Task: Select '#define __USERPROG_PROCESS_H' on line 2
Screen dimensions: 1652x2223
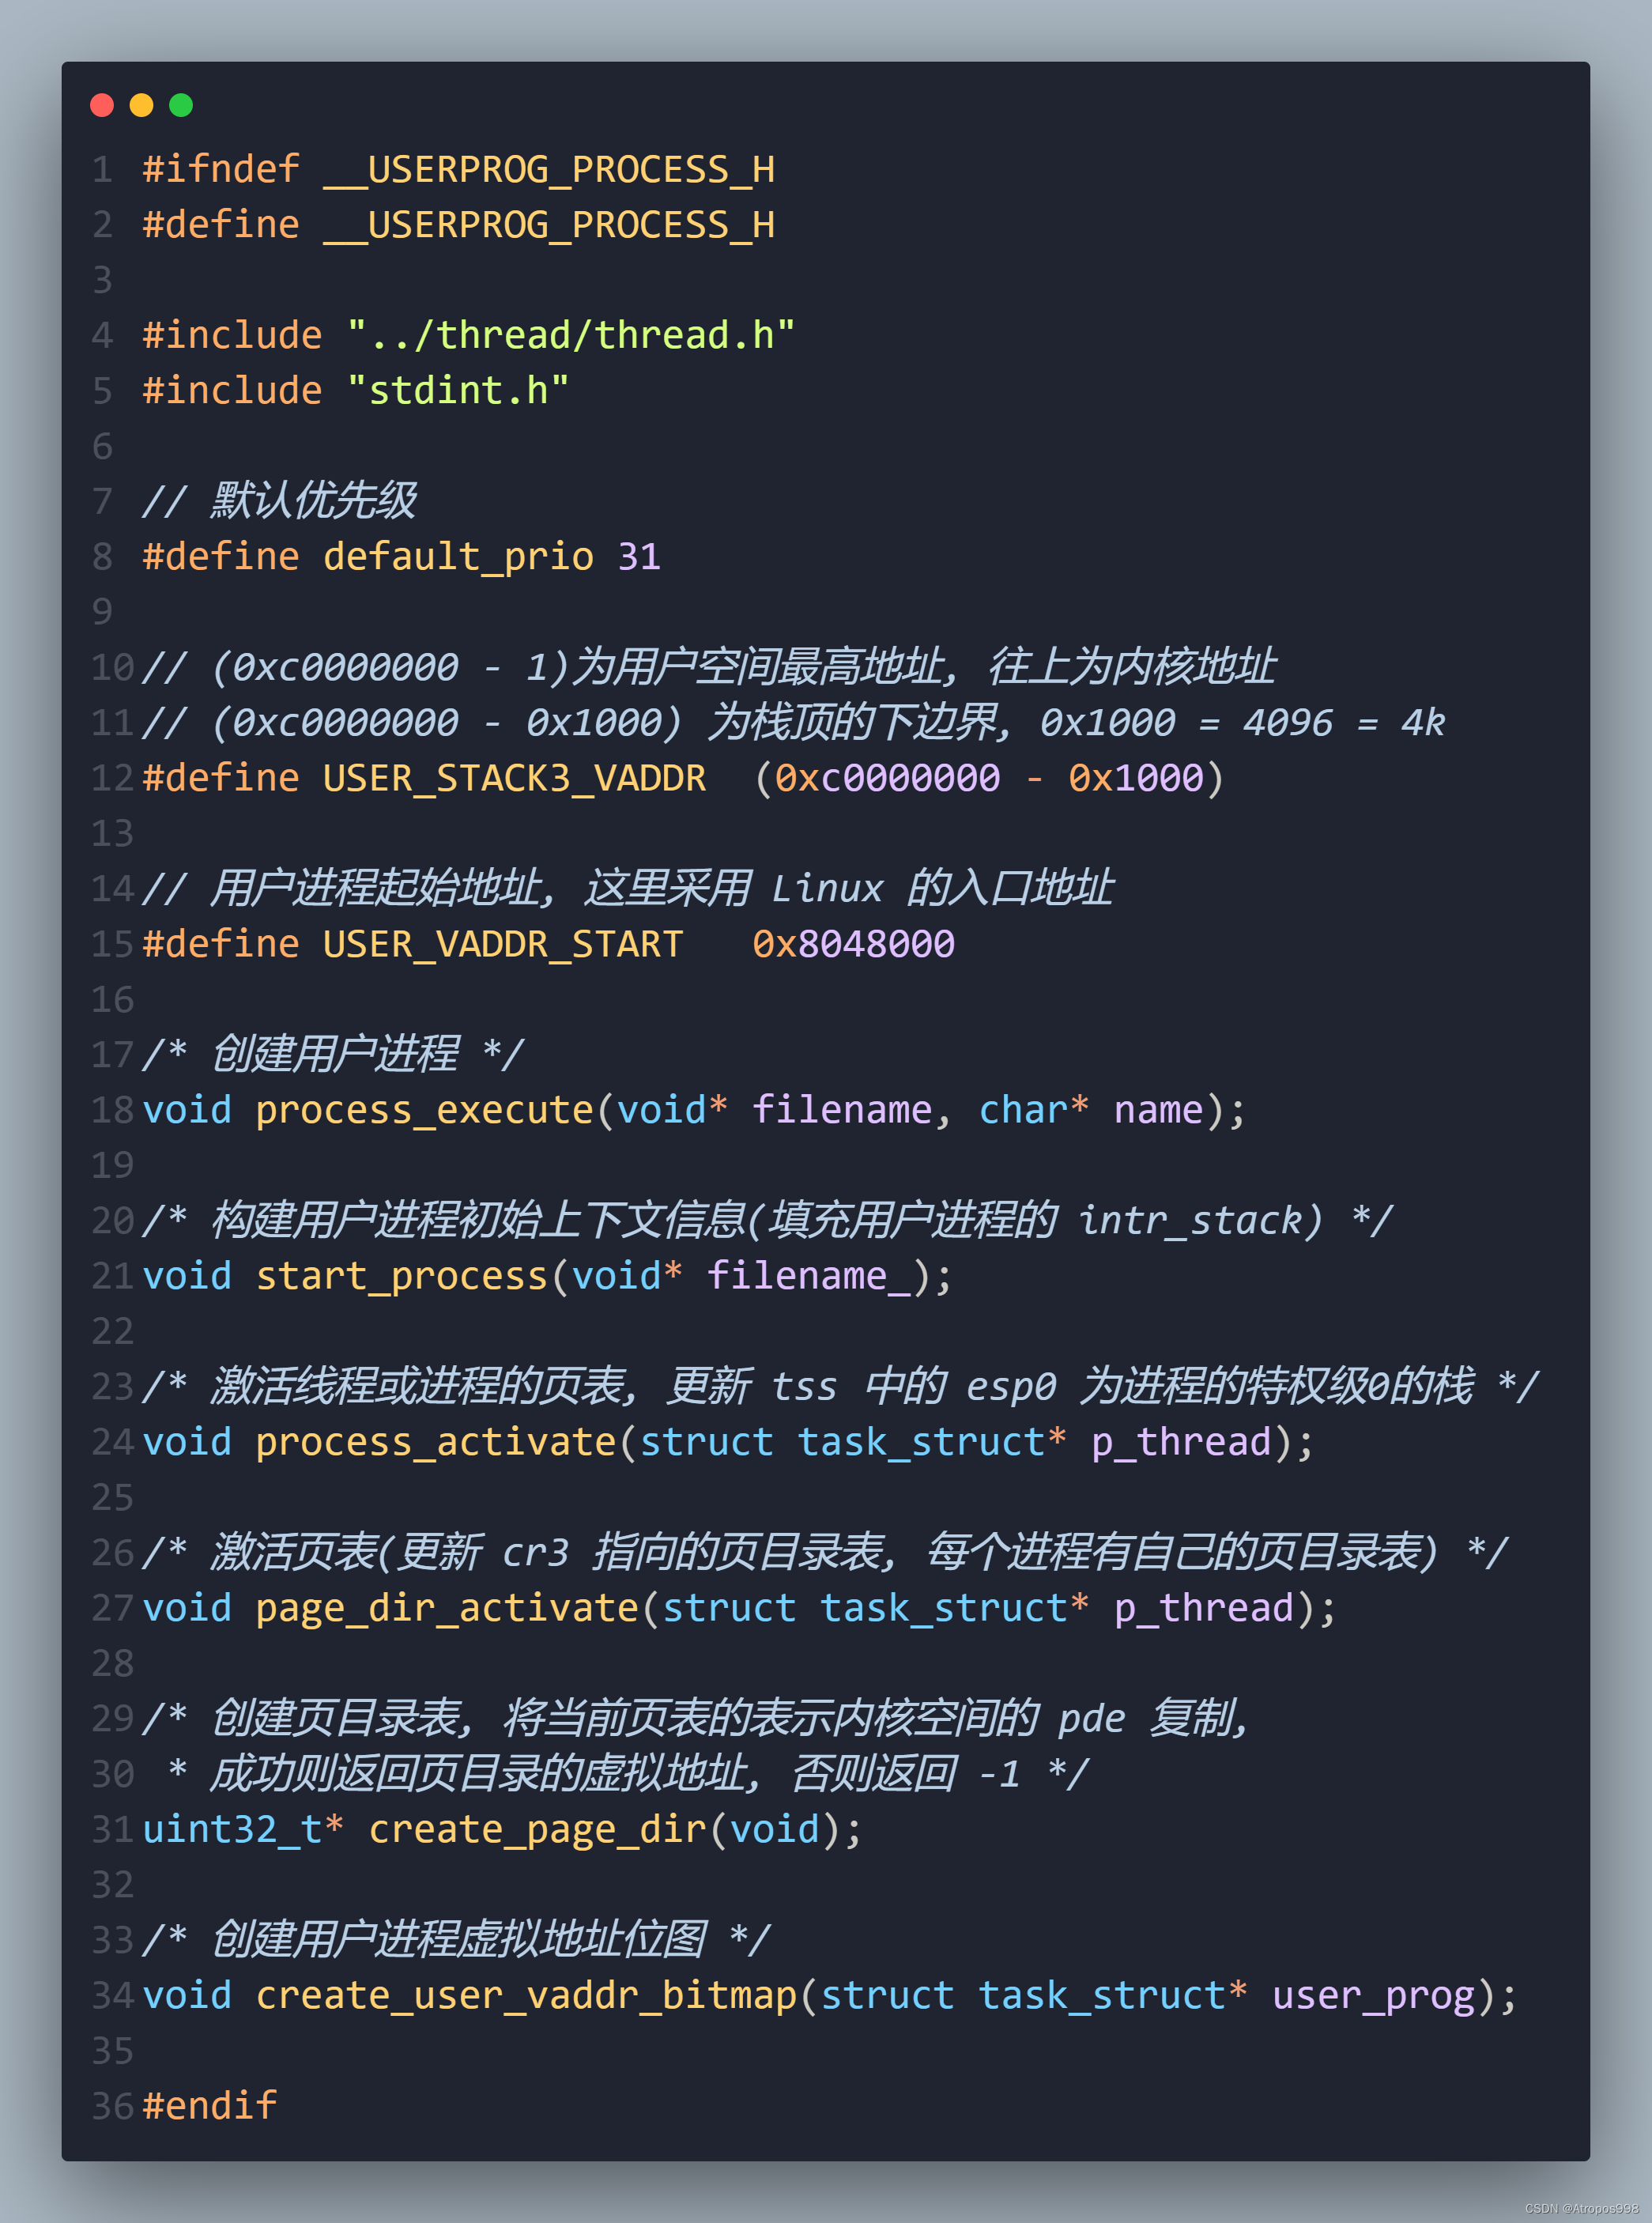Action: click(x=459, y=225)
